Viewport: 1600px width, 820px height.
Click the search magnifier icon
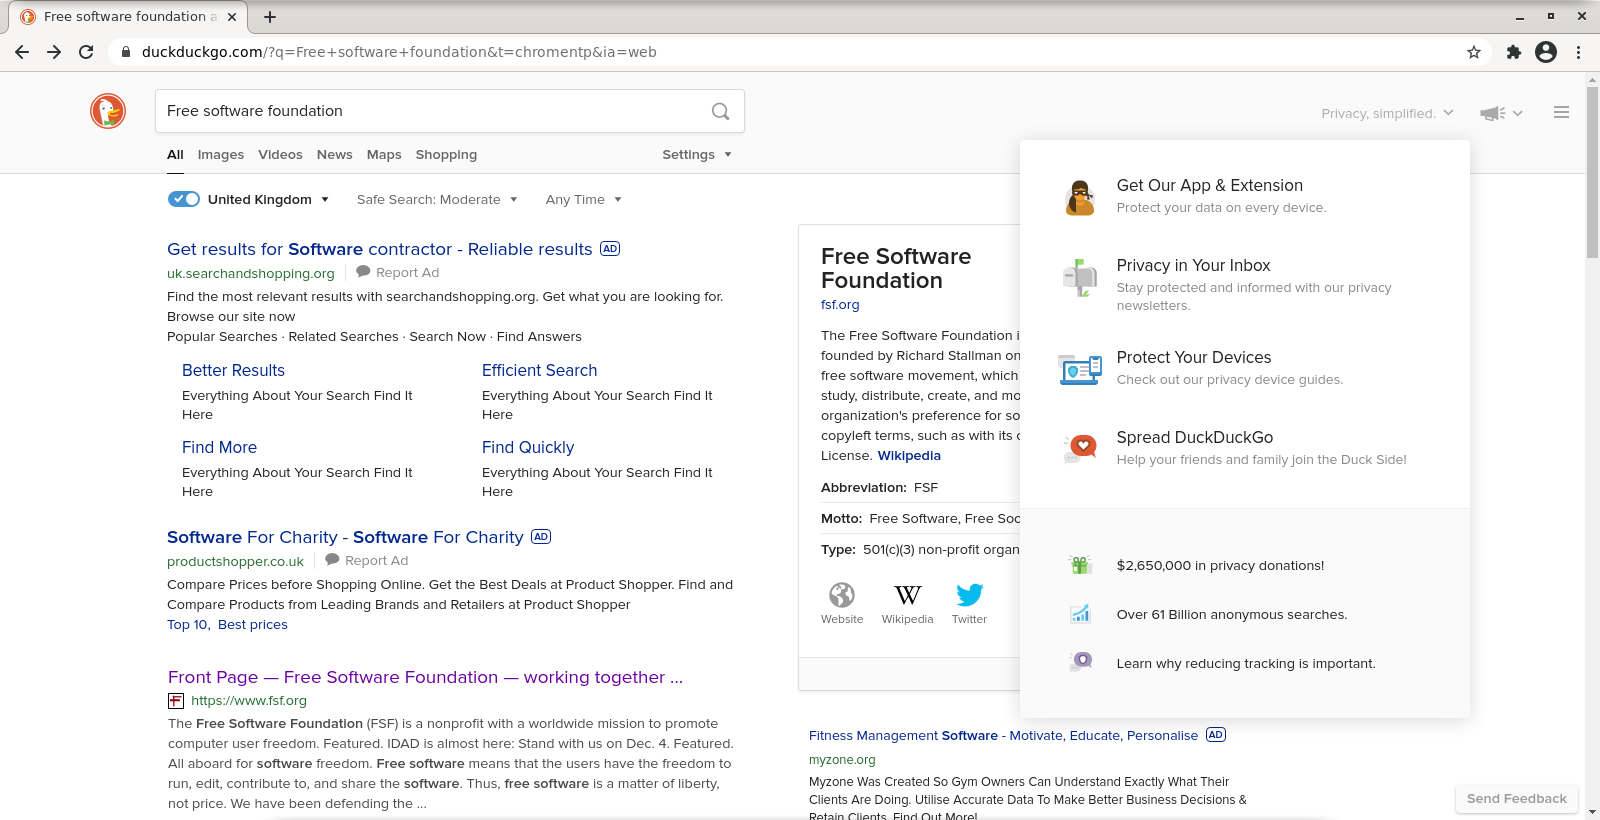pos(720,111)
